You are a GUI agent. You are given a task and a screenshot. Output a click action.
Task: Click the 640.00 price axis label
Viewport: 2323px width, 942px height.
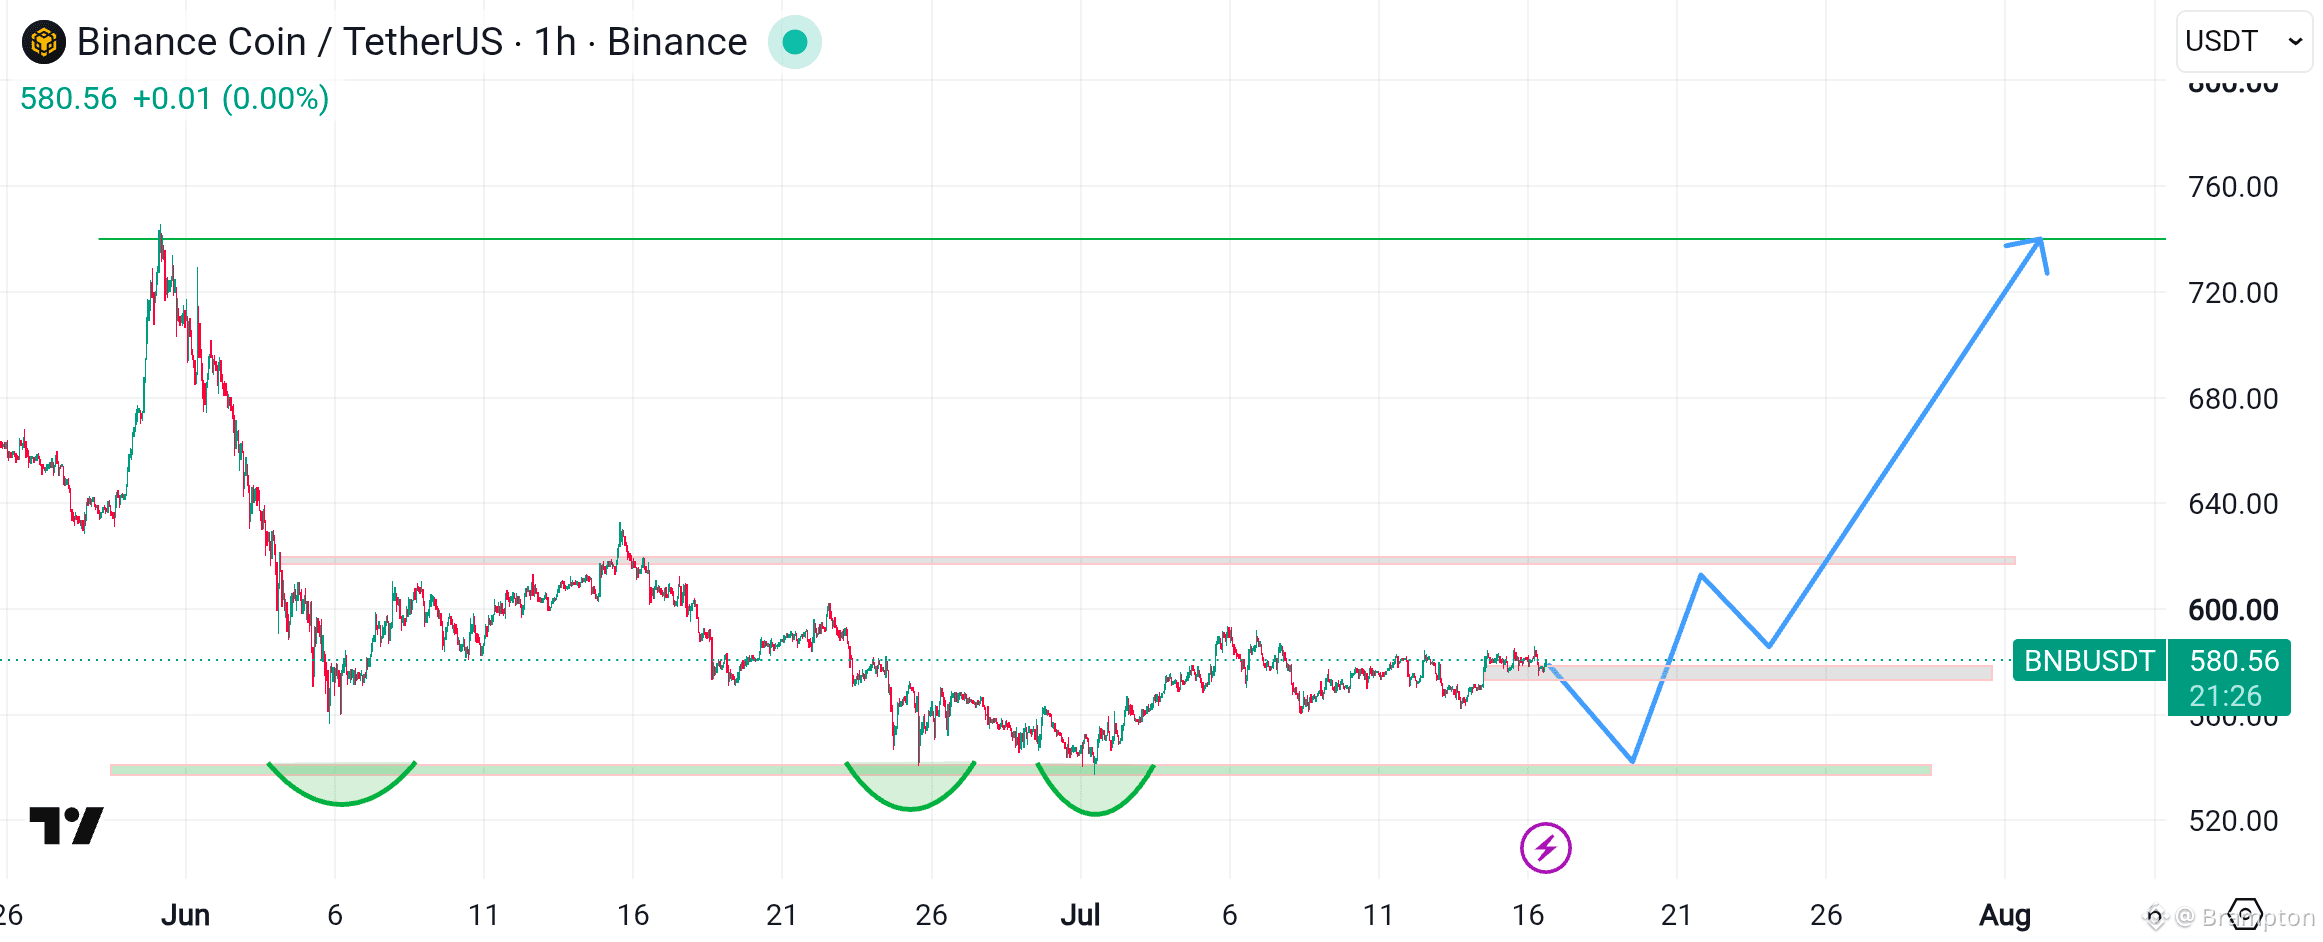(2233, 504)
